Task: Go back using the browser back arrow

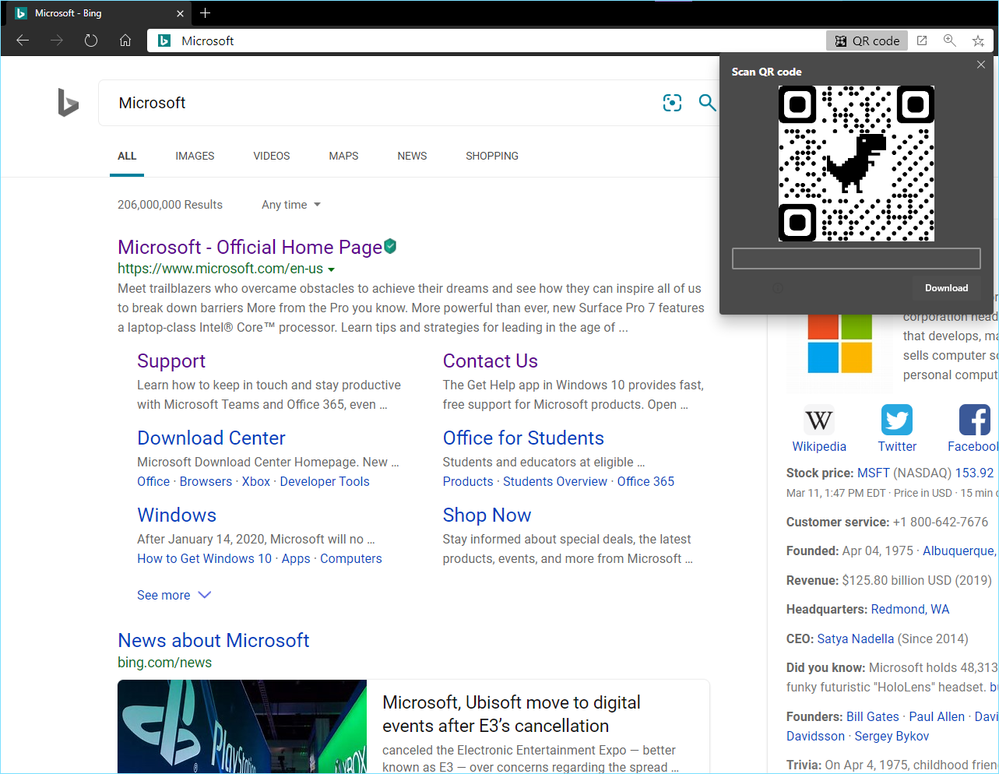Action: tap(23, 41)
